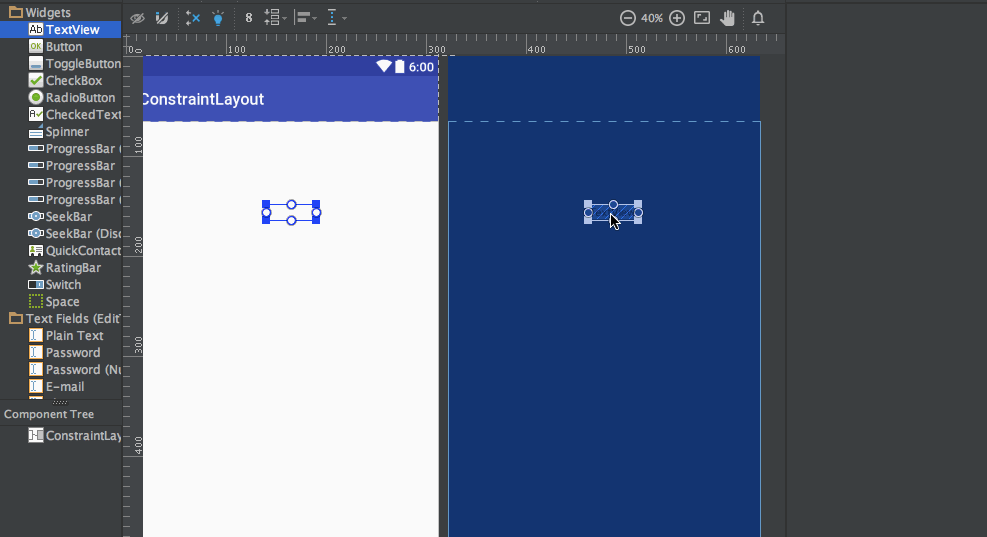Click bottom constraint anchor of design-view widget
Viewport: 987px width, 537px height.
point(291,220)
